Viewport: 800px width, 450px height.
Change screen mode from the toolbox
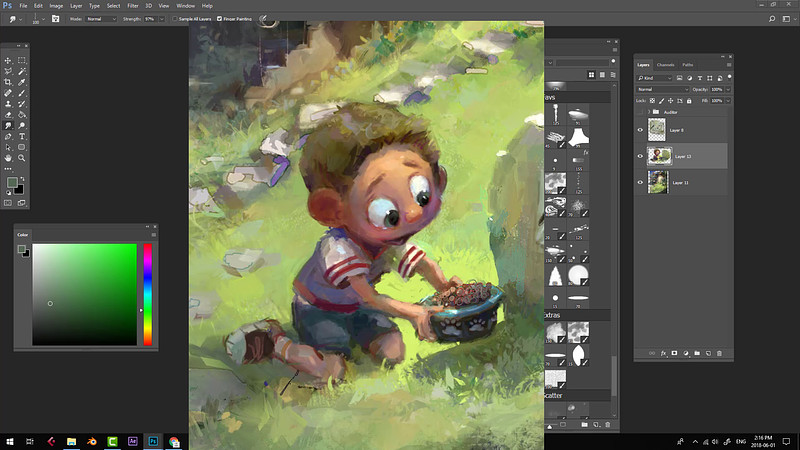point(21,203)
